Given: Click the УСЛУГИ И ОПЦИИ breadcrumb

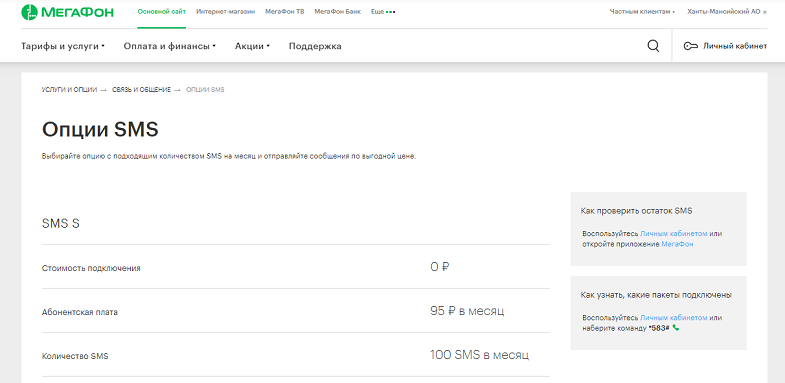Looking at the screenshot, I should click(69, 90).
